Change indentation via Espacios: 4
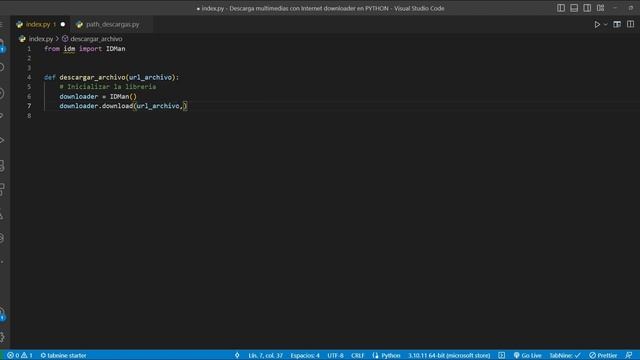The width and height of the screenshot is (640, 360). [305, 355]
